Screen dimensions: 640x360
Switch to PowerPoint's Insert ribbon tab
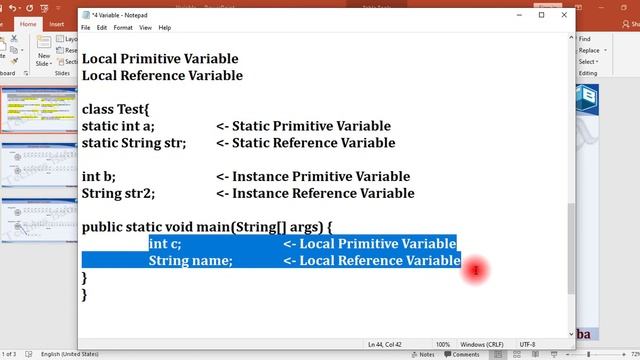click(x=56, y=24)
